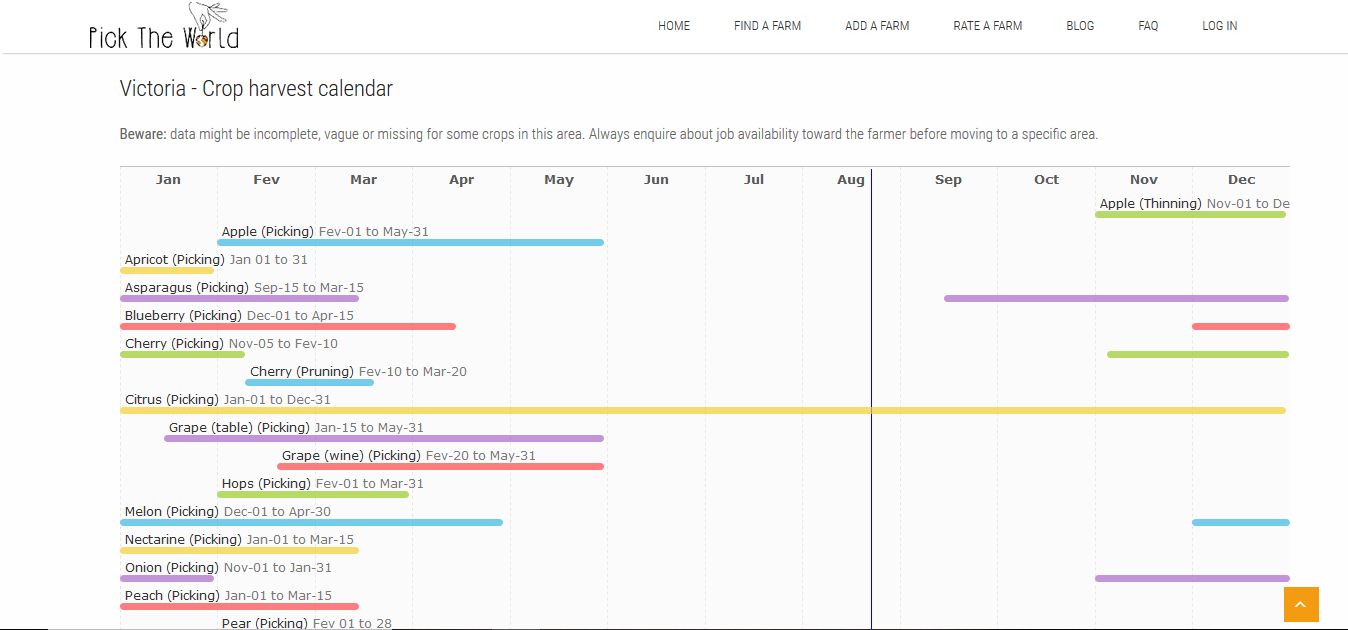This screenshot has width=1348, height=630.
Task: Click the Apple (Thinning) label in November
Action: click(x=1150, y=204)
